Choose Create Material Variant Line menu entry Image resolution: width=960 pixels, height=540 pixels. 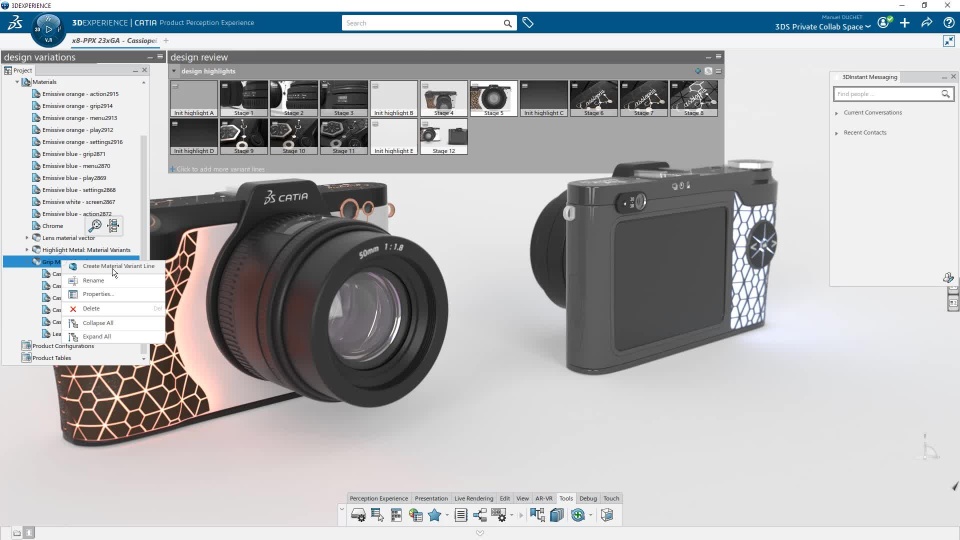(113, 266)
